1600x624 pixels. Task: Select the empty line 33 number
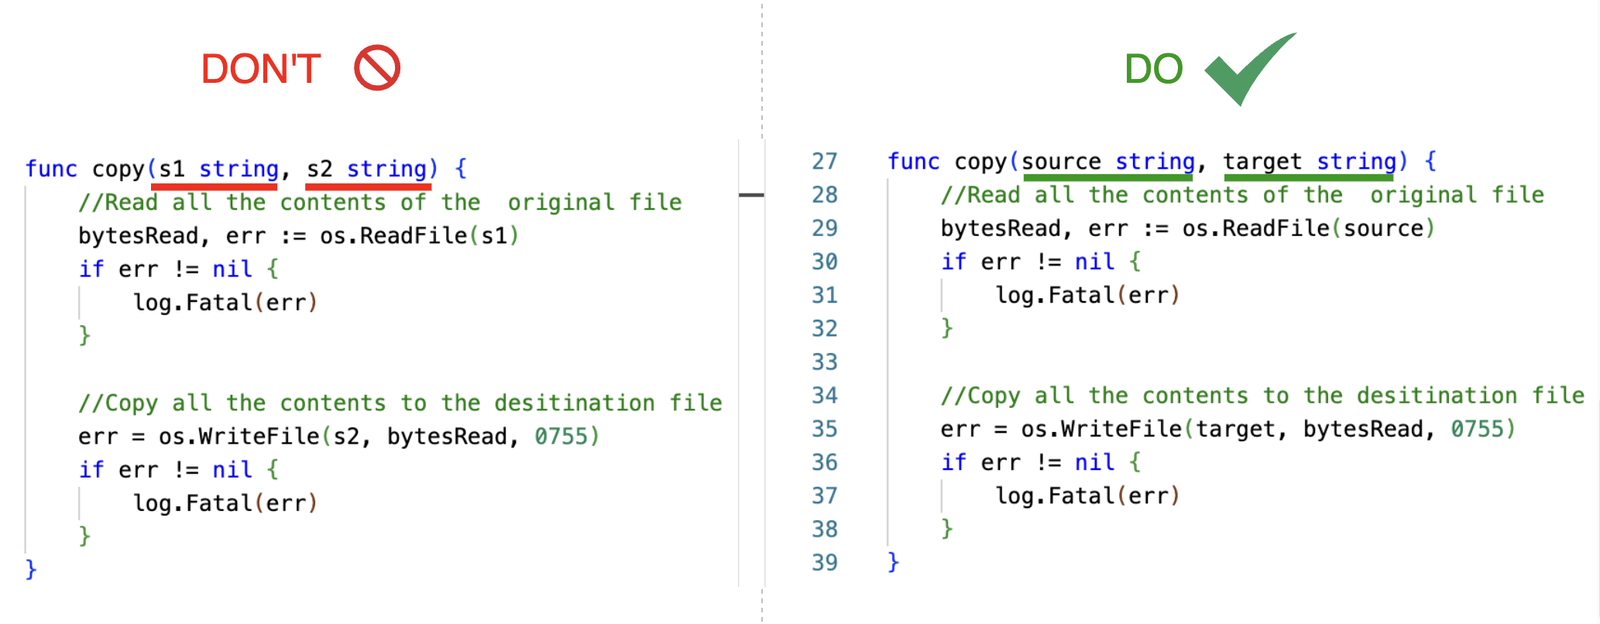pos(824,362)
